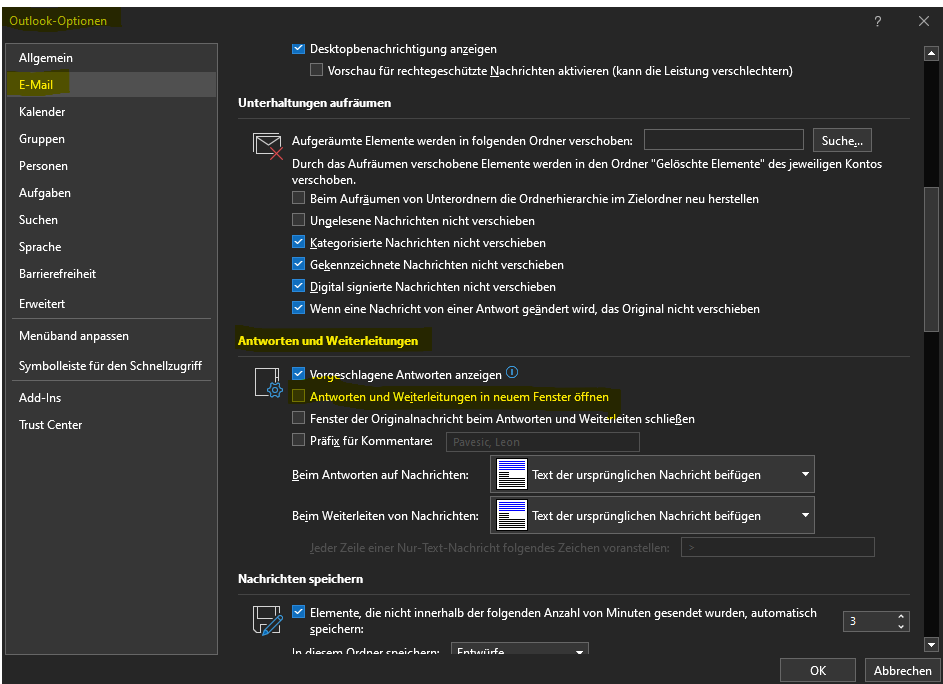Viewport: 943px width, 684px height.
Task: Open Beim Antworten auf Nachrichten dropdown
Action: pyautogui.click(x=653, y=475)
